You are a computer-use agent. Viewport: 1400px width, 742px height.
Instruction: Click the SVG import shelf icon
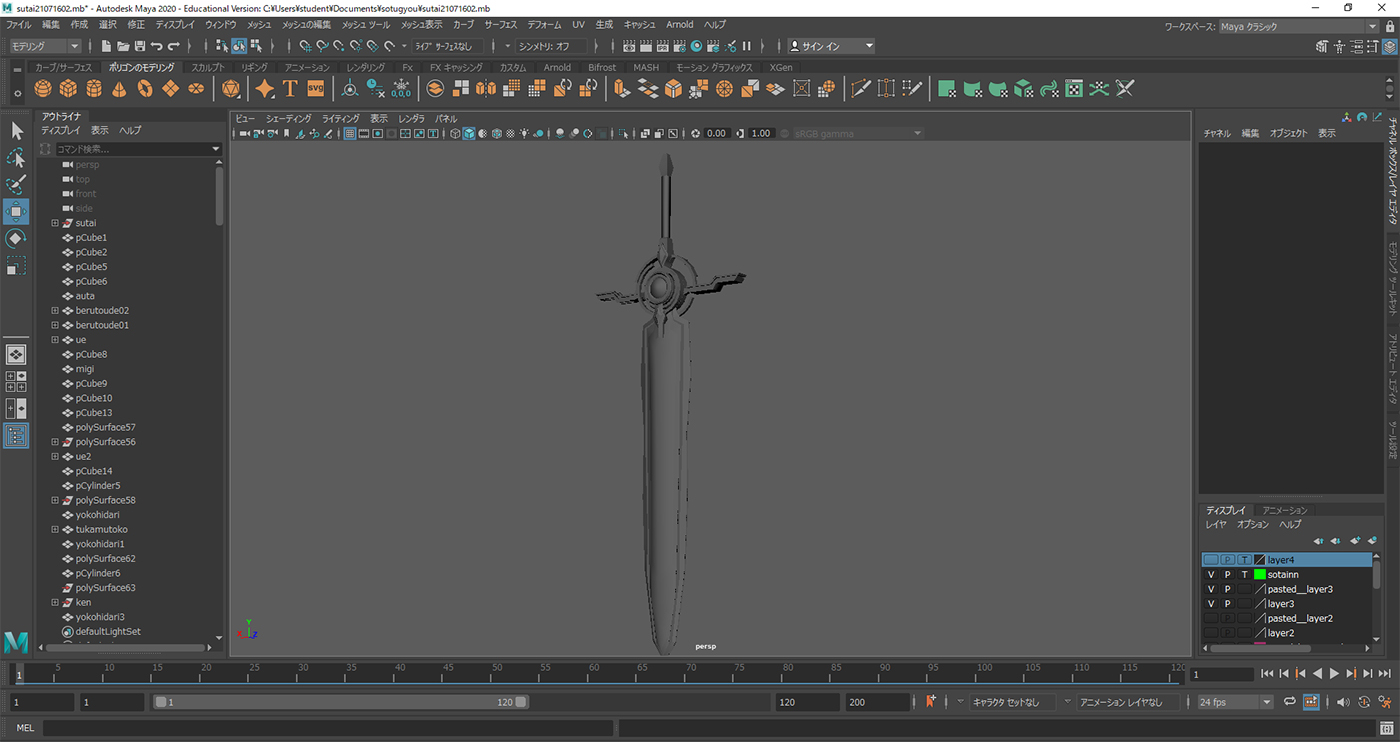[315, 89]
